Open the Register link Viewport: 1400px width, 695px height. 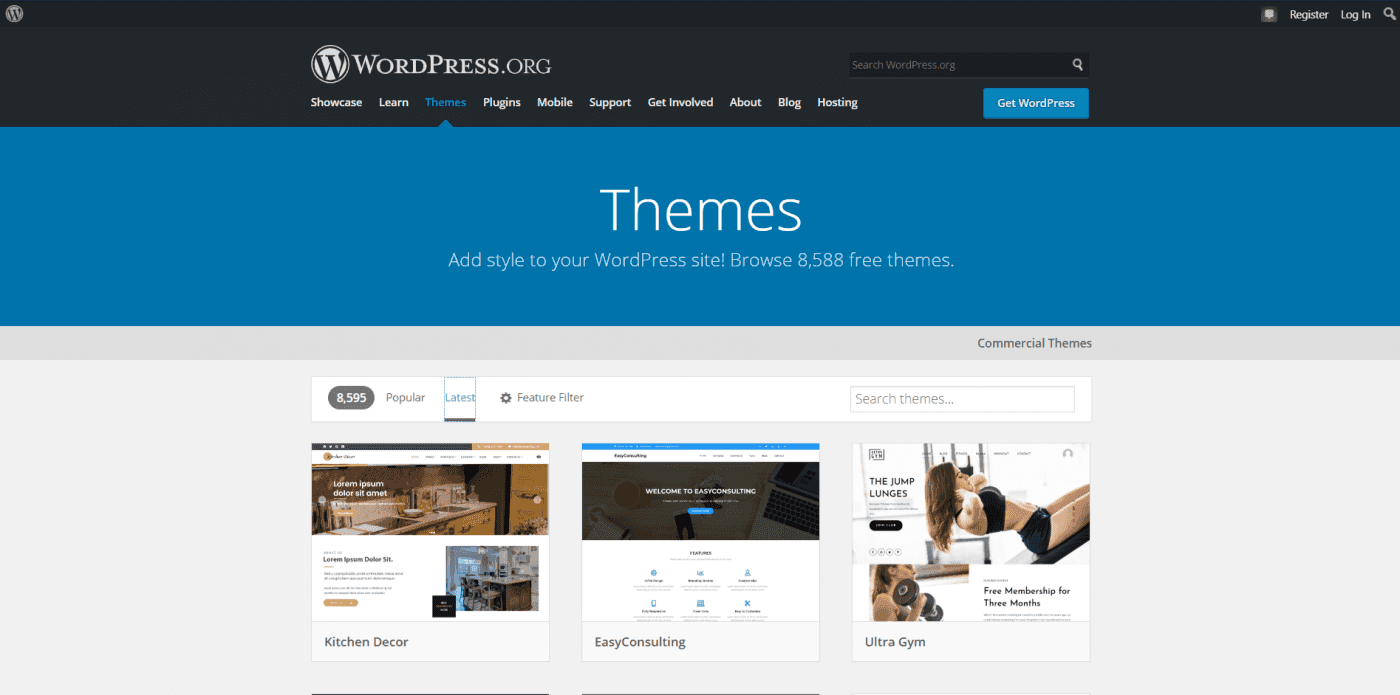[x=1308, y=15]
